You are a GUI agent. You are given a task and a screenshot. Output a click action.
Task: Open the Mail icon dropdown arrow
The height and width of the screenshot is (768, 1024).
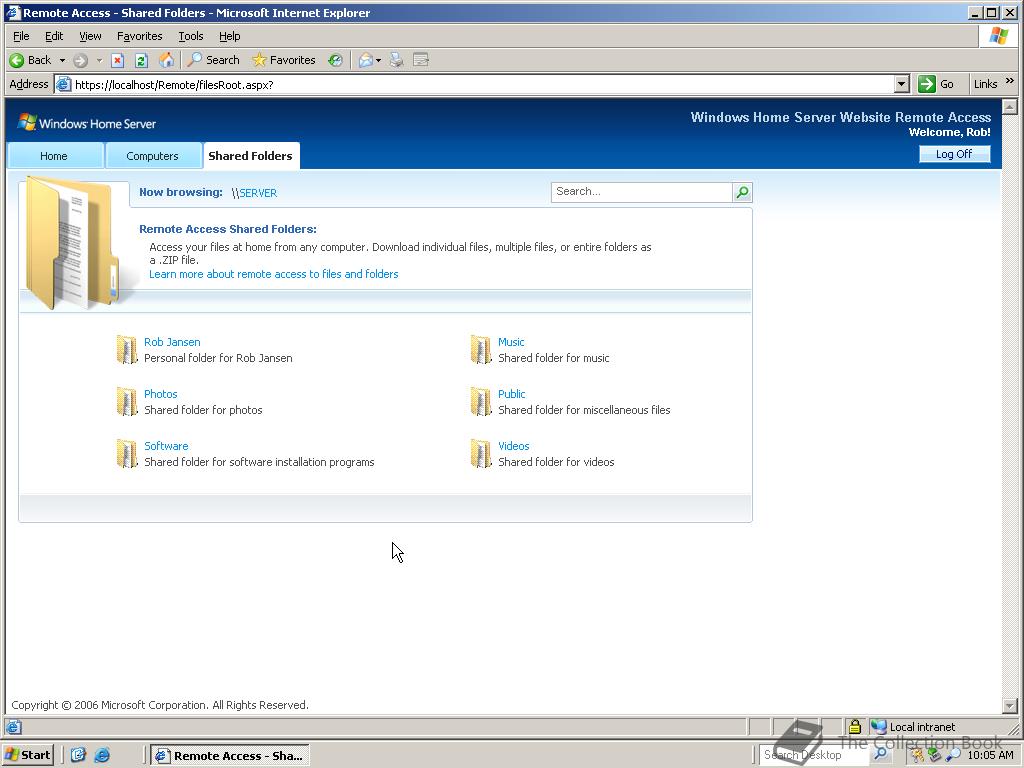tap(378, 61)
